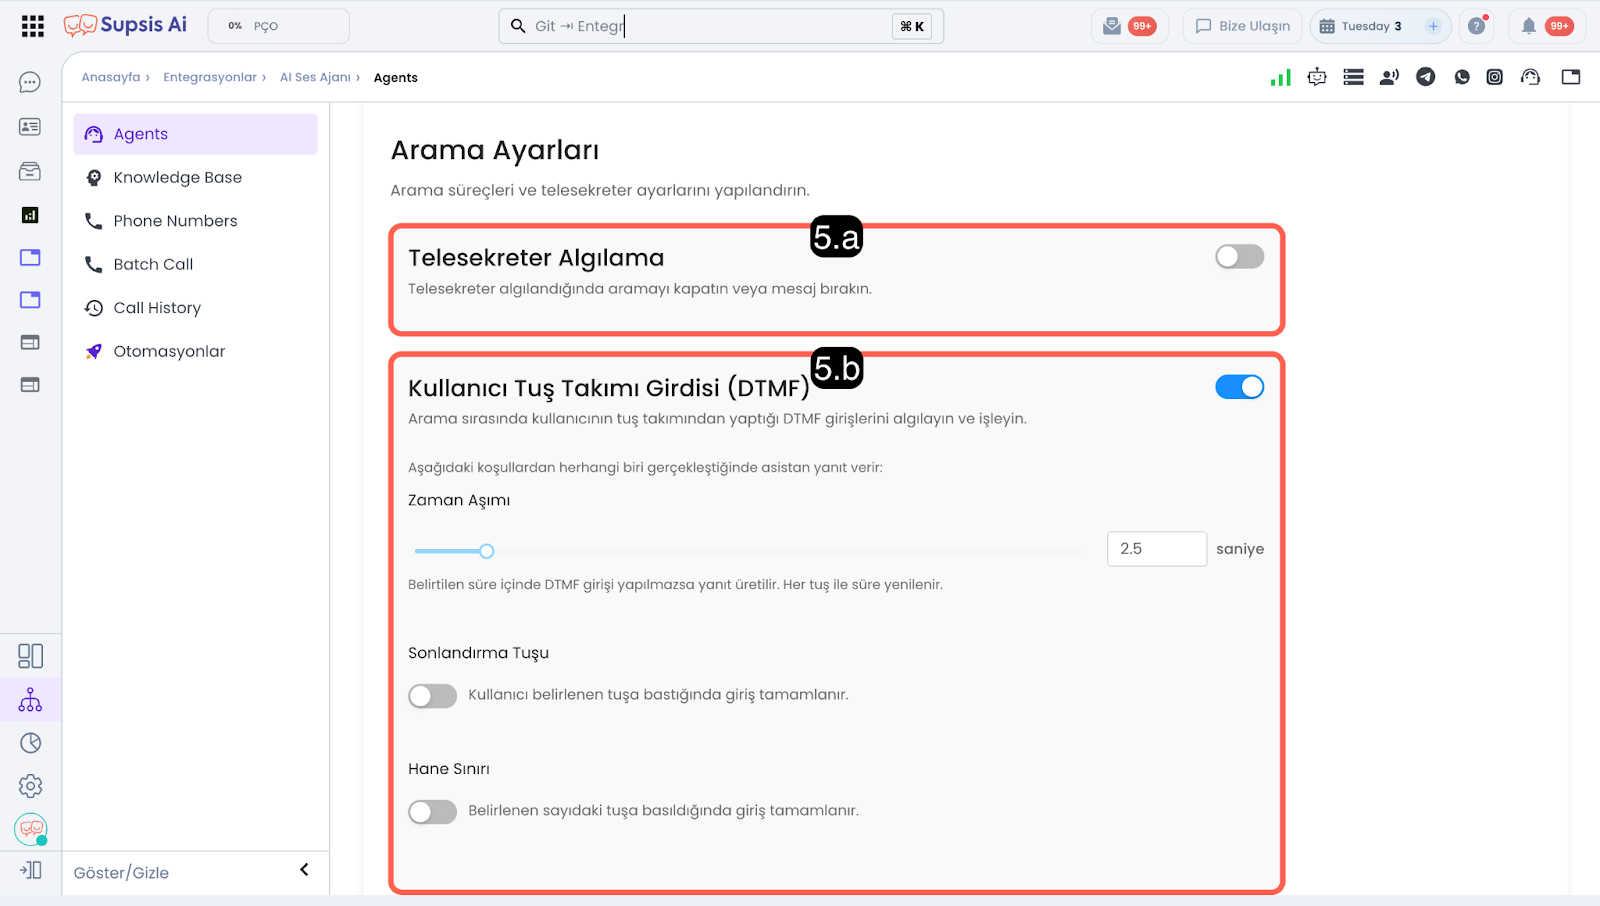The width and height of the screenshot is (1600, 906).
Task: Open the apps grid menu icon
Action: [32, 26]
